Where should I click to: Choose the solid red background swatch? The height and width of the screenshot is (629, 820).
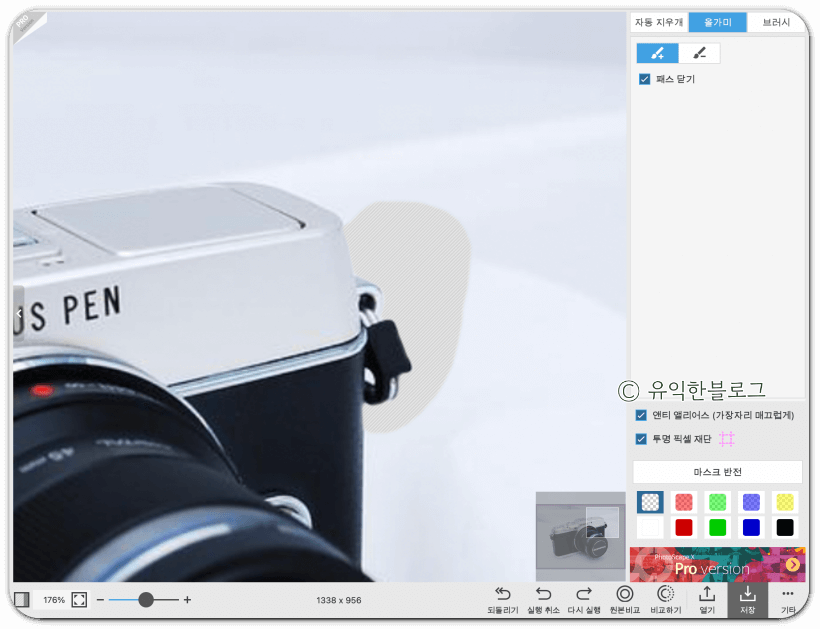[x=684, y=528]
